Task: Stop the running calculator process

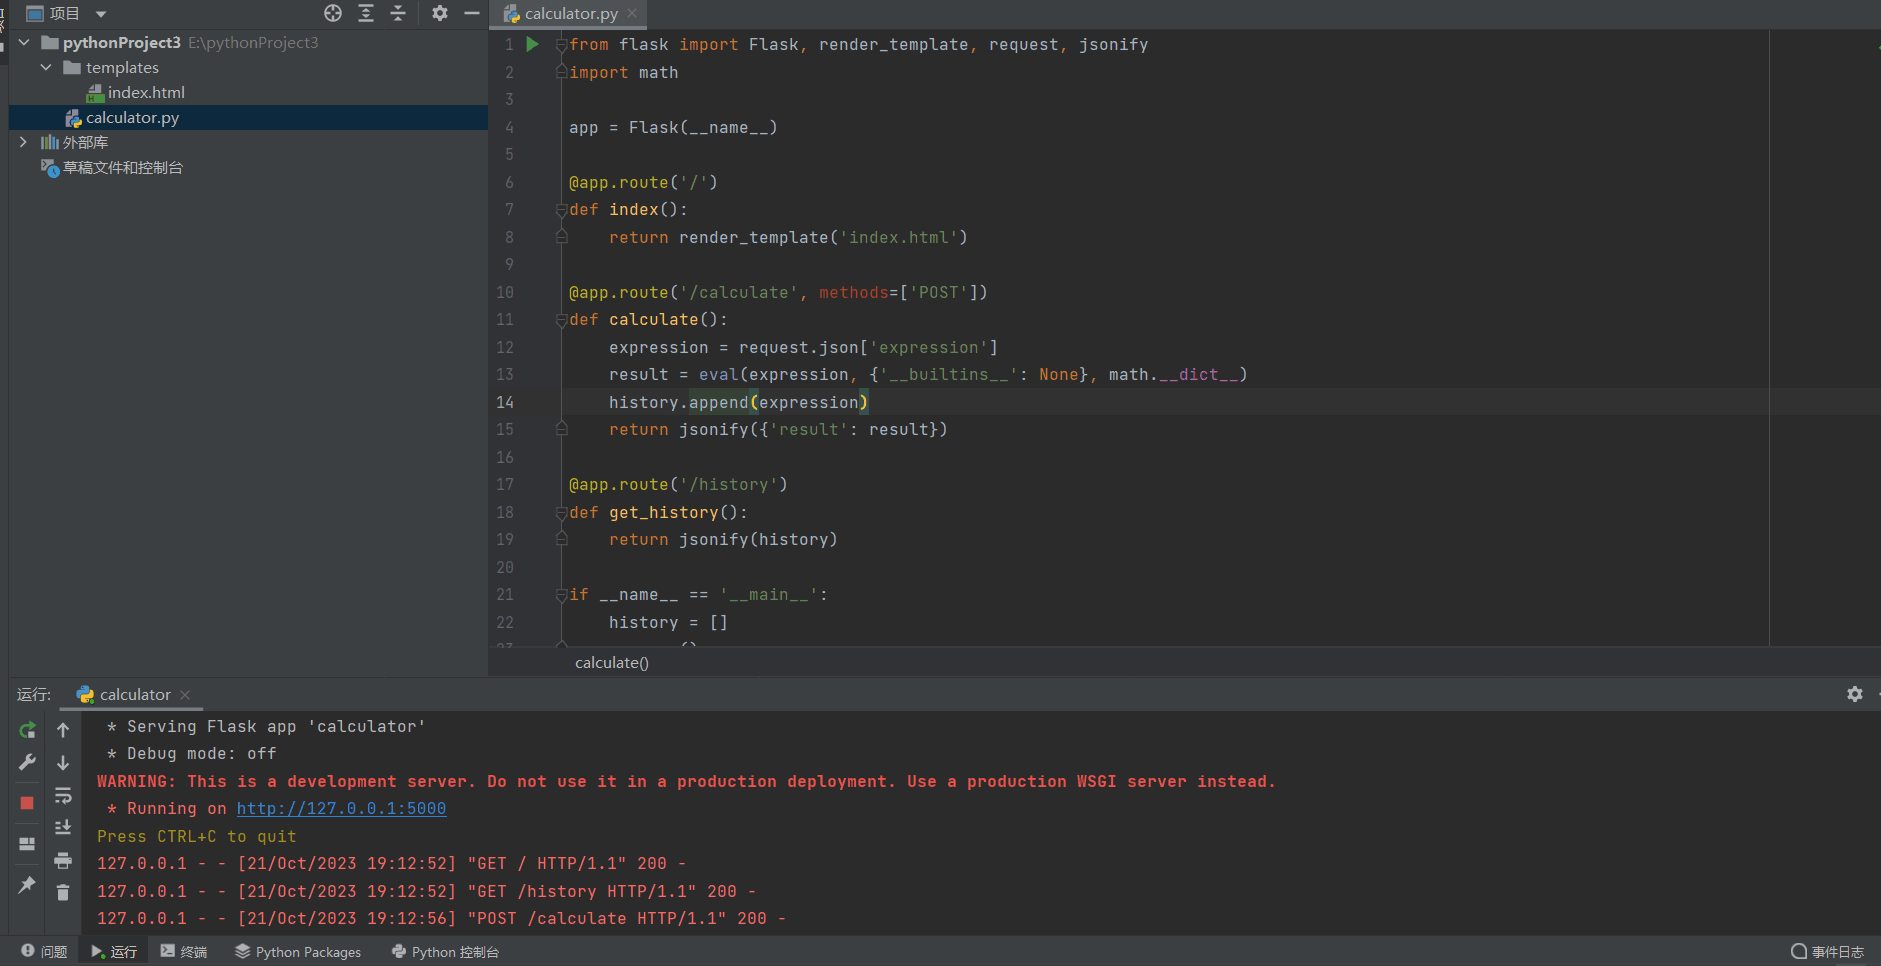Action: click(x=27, y=802)
